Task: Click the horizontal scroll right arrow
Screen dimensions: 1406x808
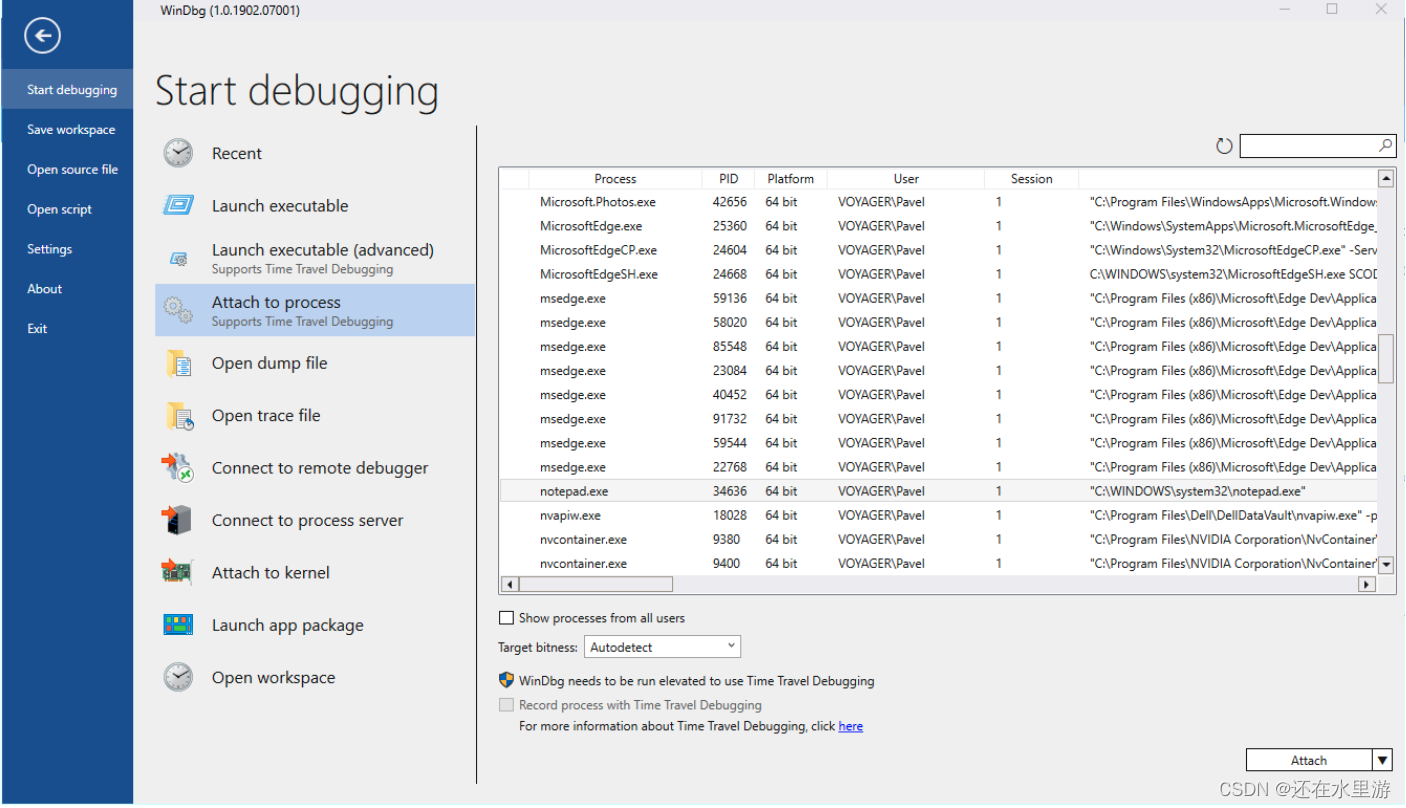Action: (1367, 584)
